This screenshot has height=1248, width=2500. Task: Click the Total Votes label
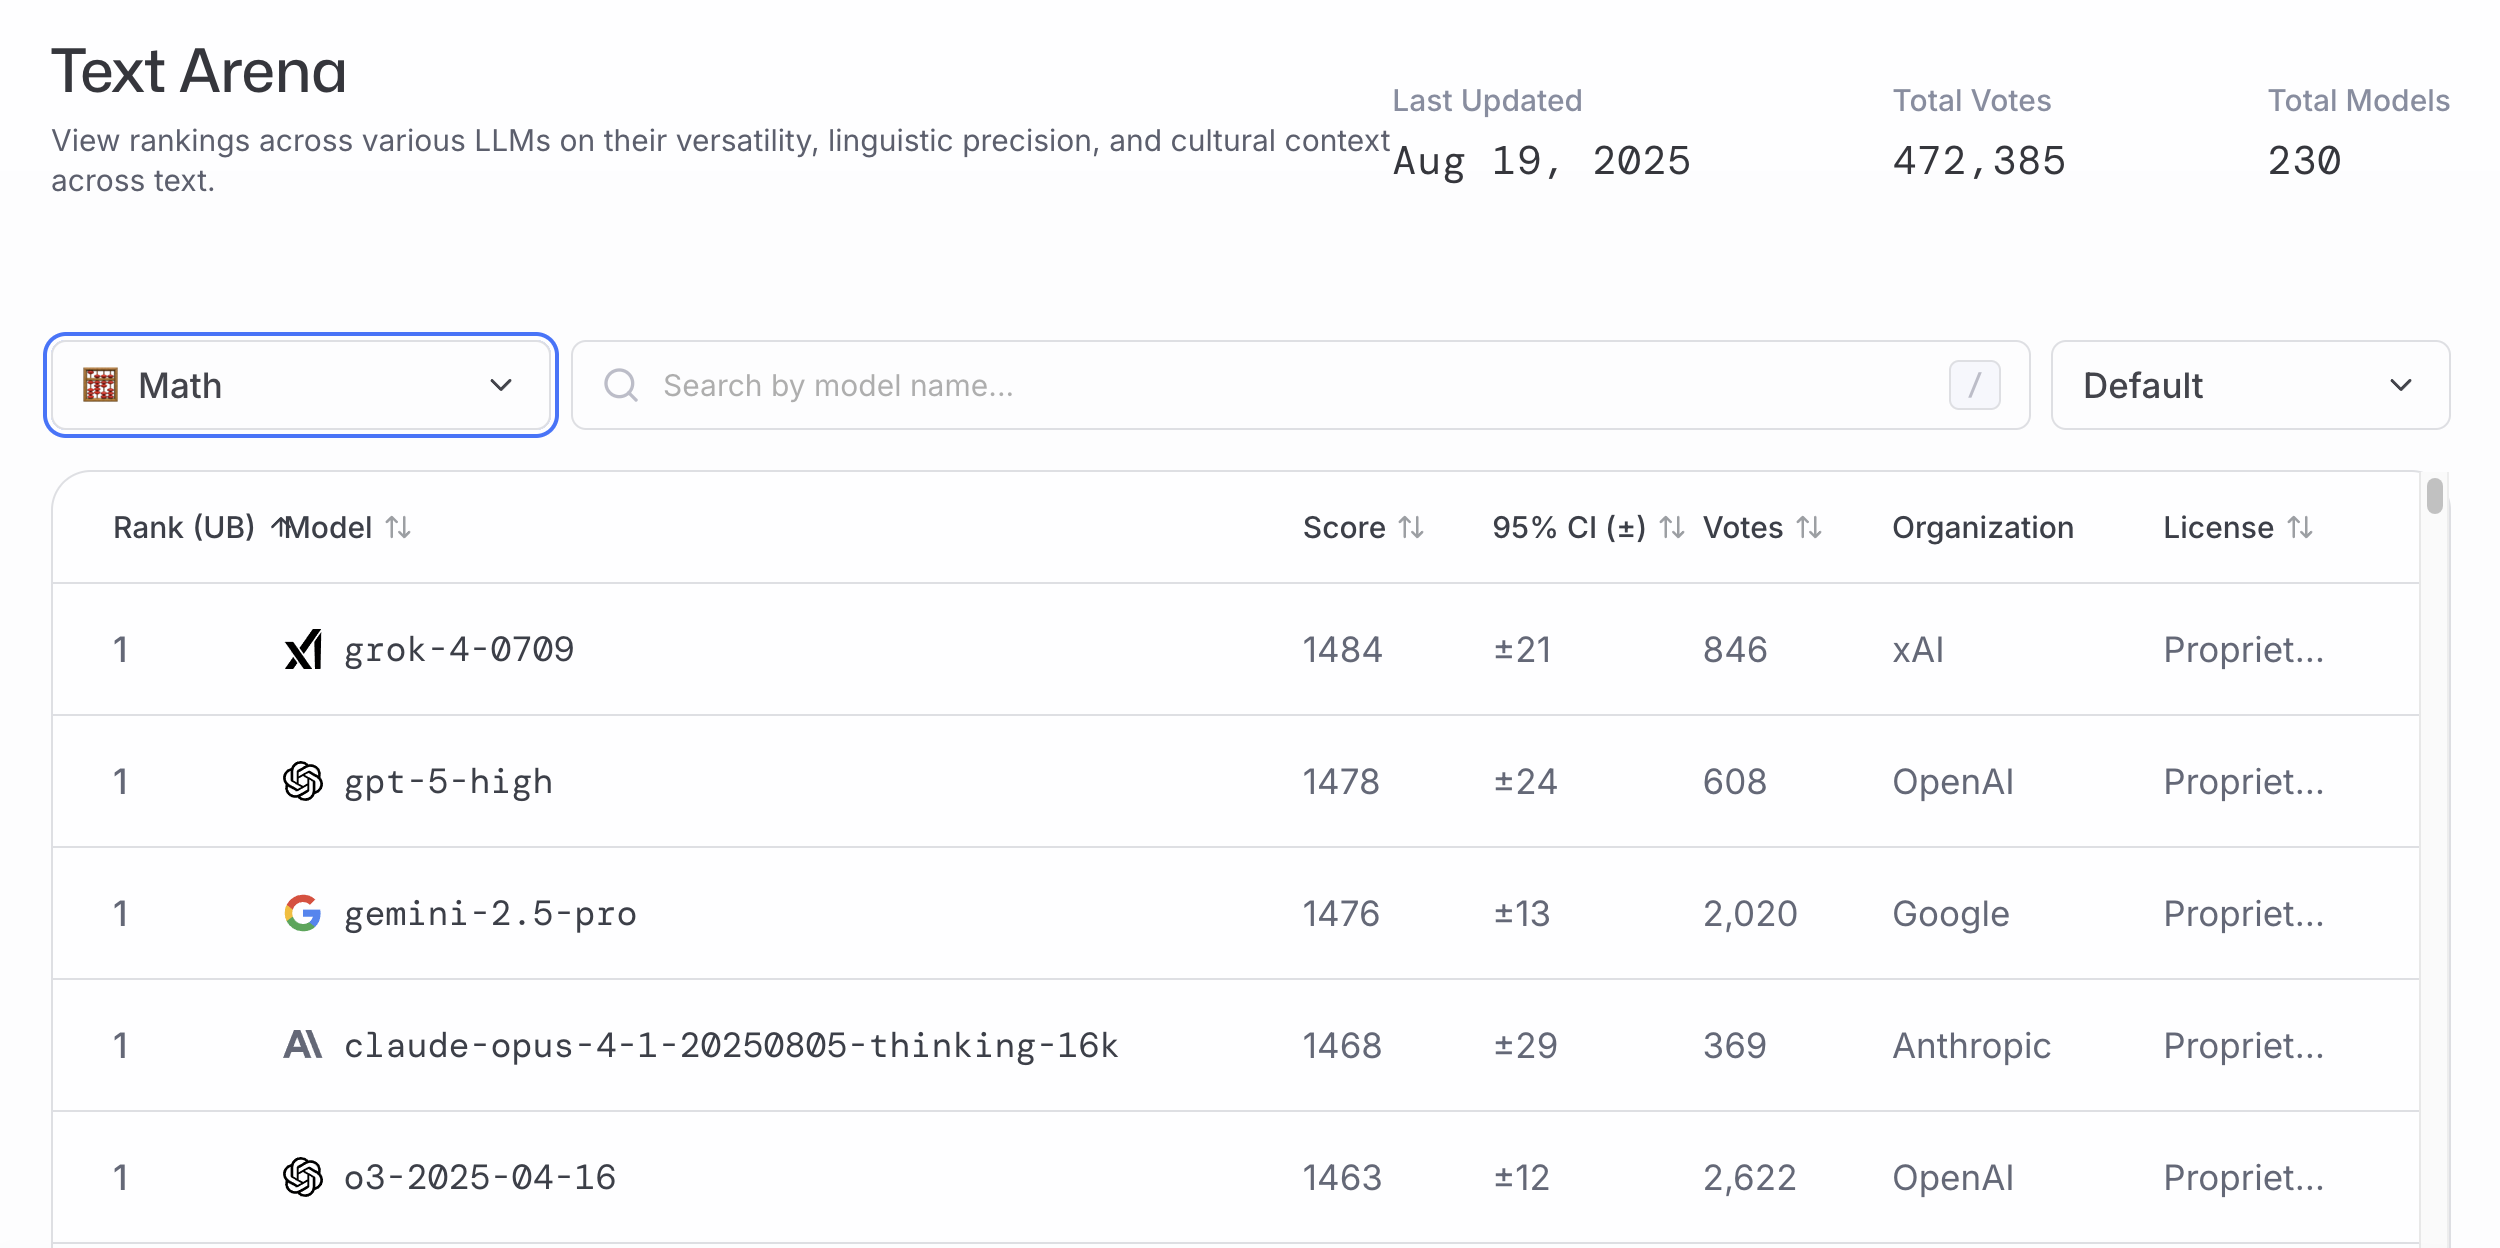[1971, 101]
